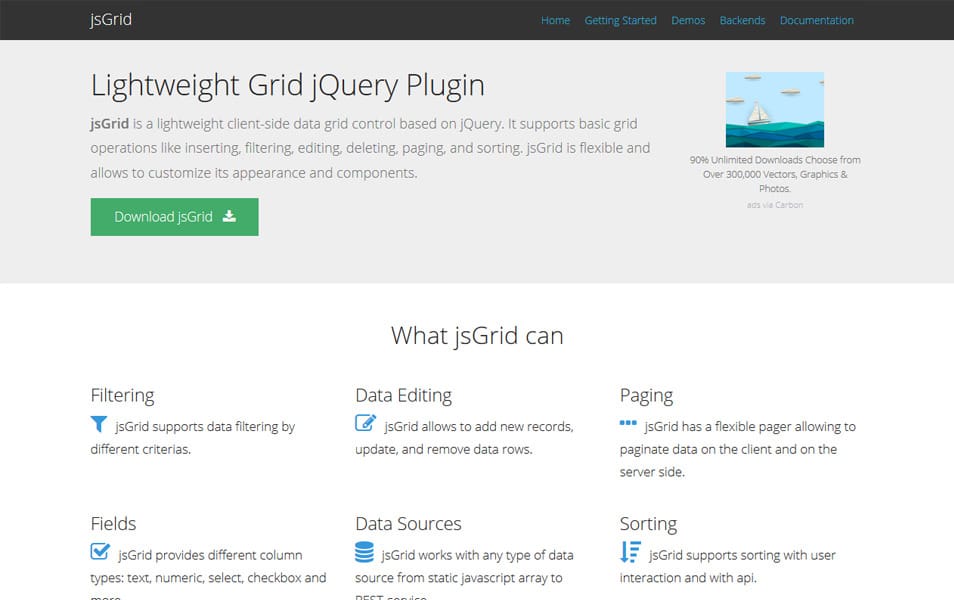Image resolution: width=954 pixels, height=600 pixels.
Task: Open the Getting Started guide
Action: point(620,20)
